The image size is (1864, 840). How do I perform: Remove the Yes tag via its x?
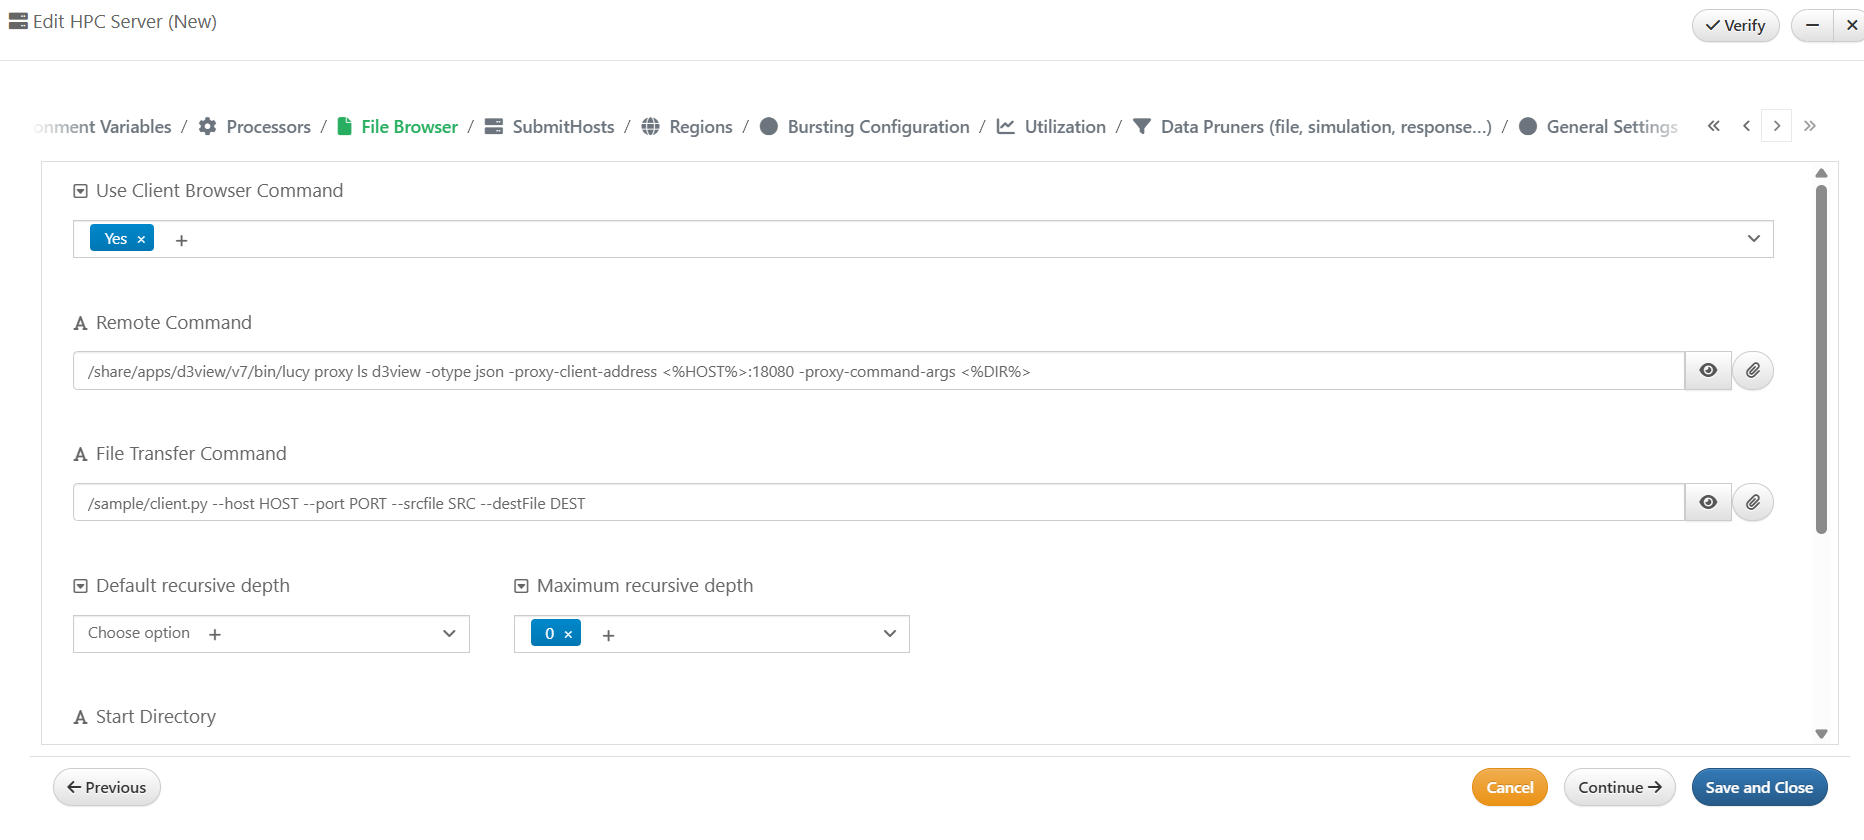coord(141,239)
